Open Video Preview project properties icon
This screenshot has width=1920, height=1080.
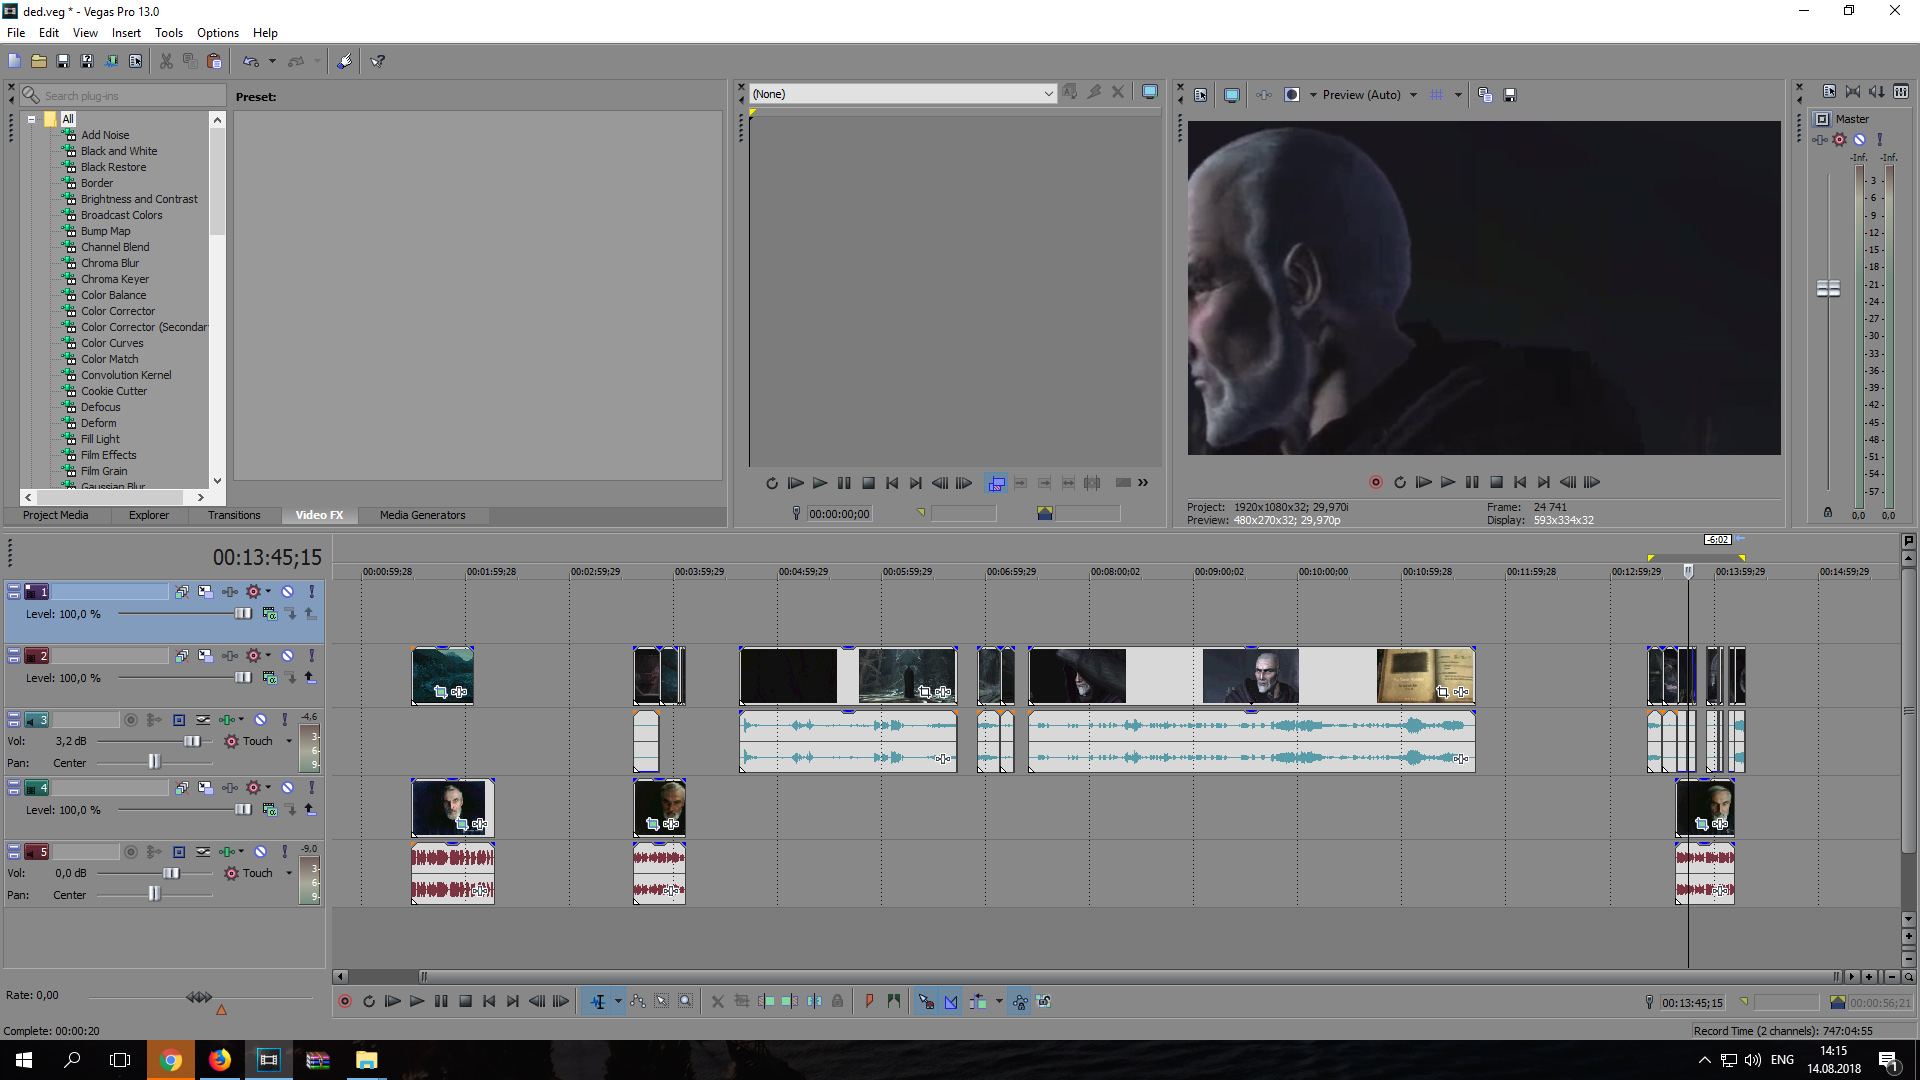pos(1201,95)
